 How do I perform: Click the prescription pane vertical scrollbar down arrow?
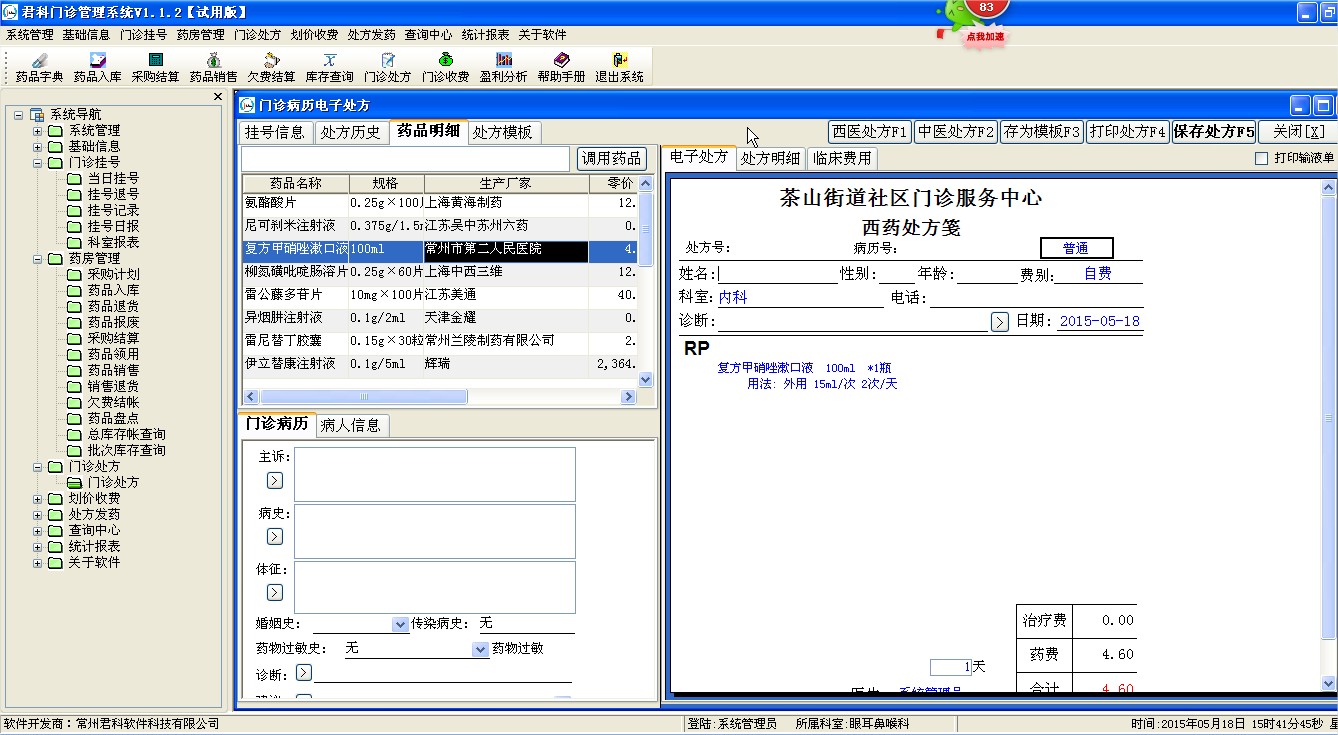pos(1329,684)
